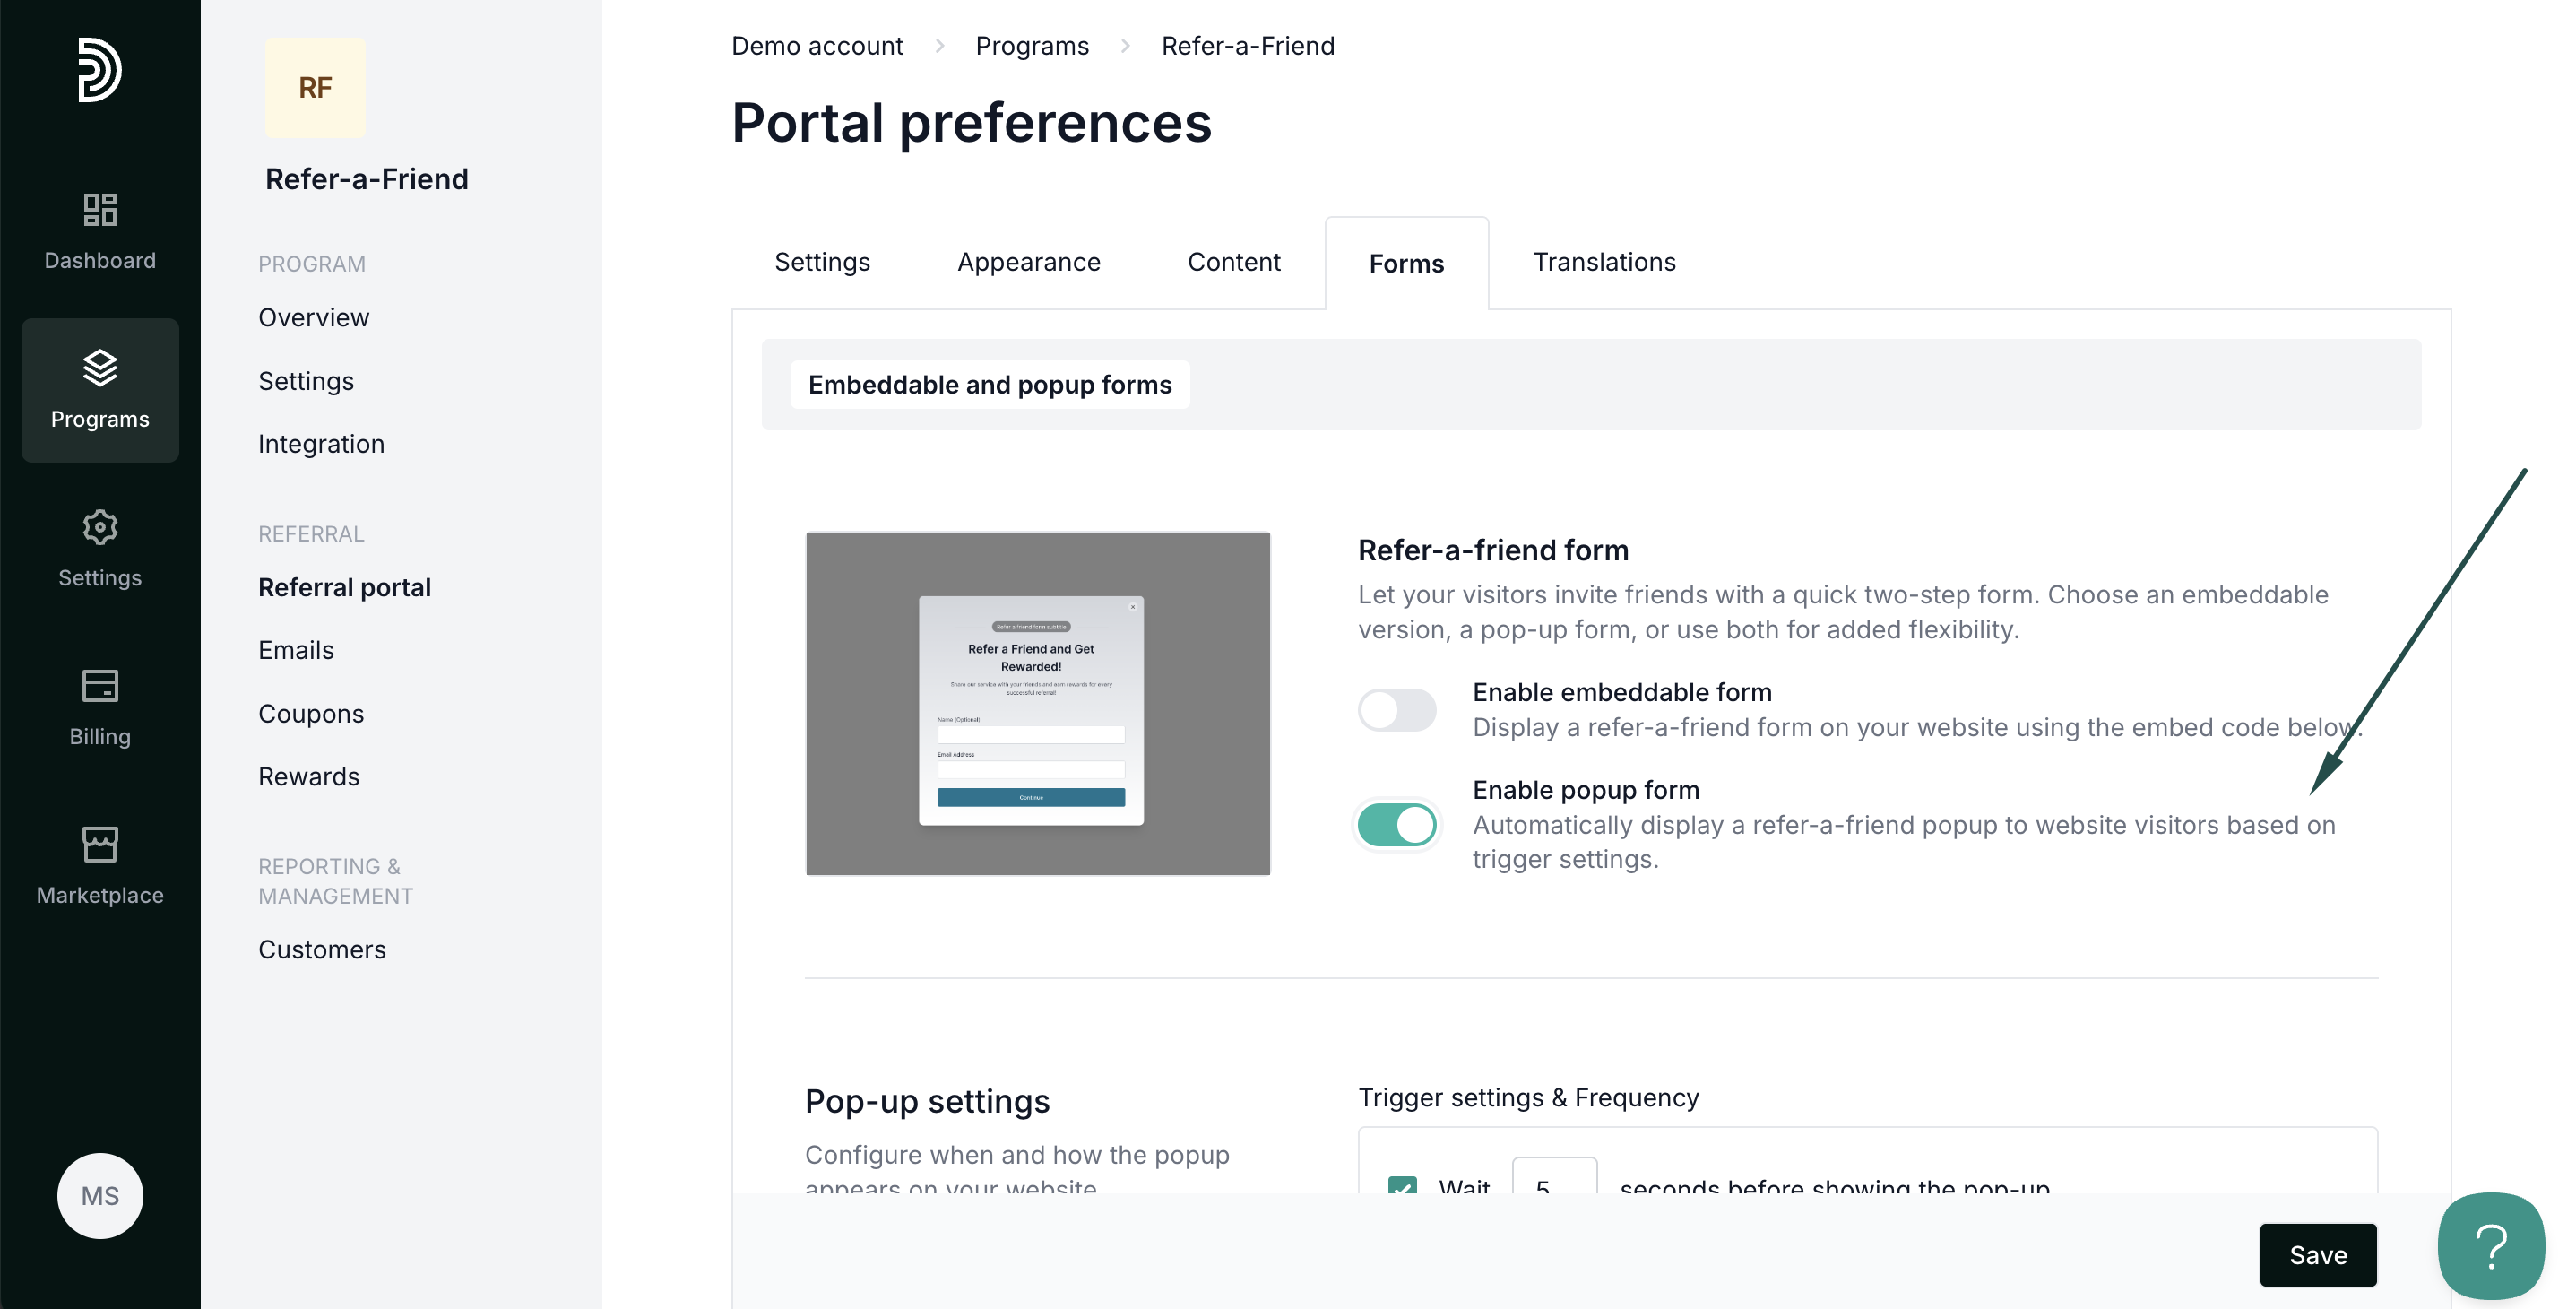
Task: Click the app logo icon in sidebar
Action: (99, 69)
